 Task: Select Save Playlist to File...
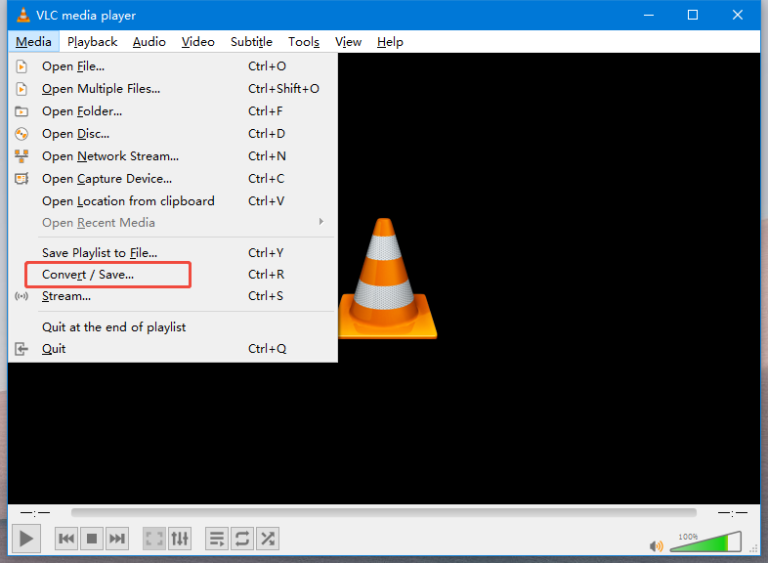tap(173, 253)
